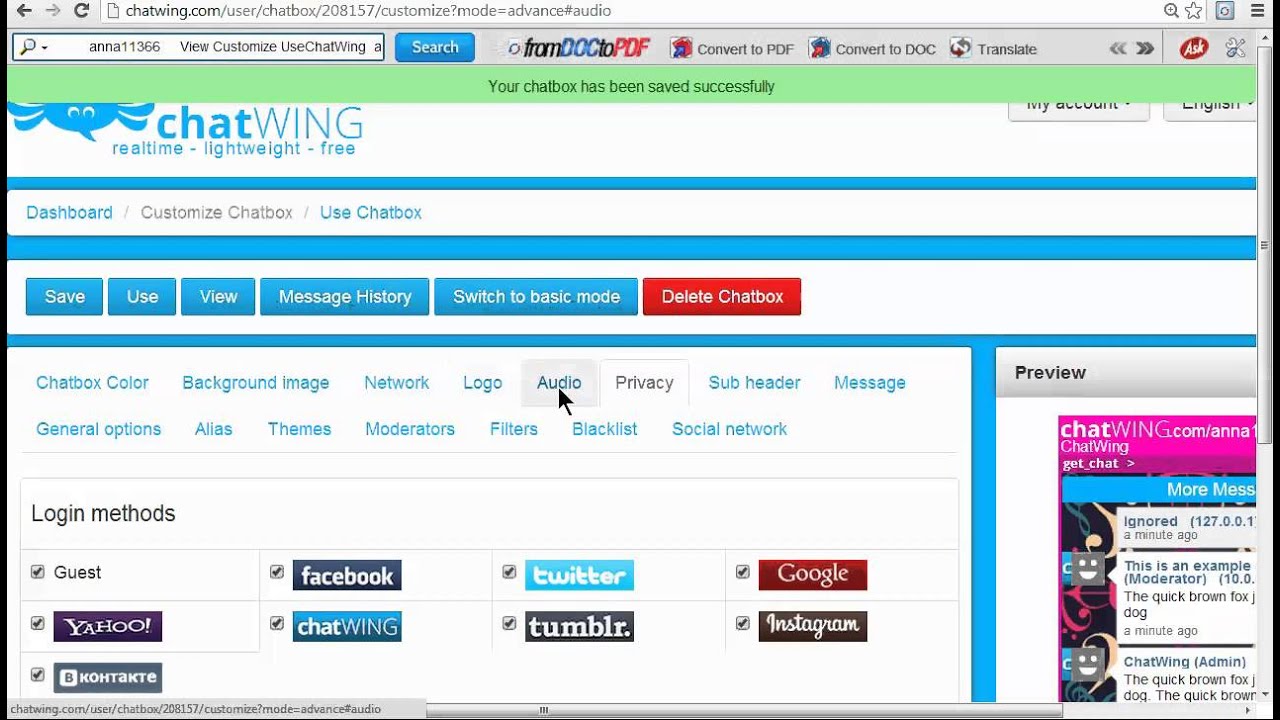The height and width of the screenshot is (720, 1280).
Task: Click the Ask logo icon in the toolbar
Action: (x=1193, y=48)
